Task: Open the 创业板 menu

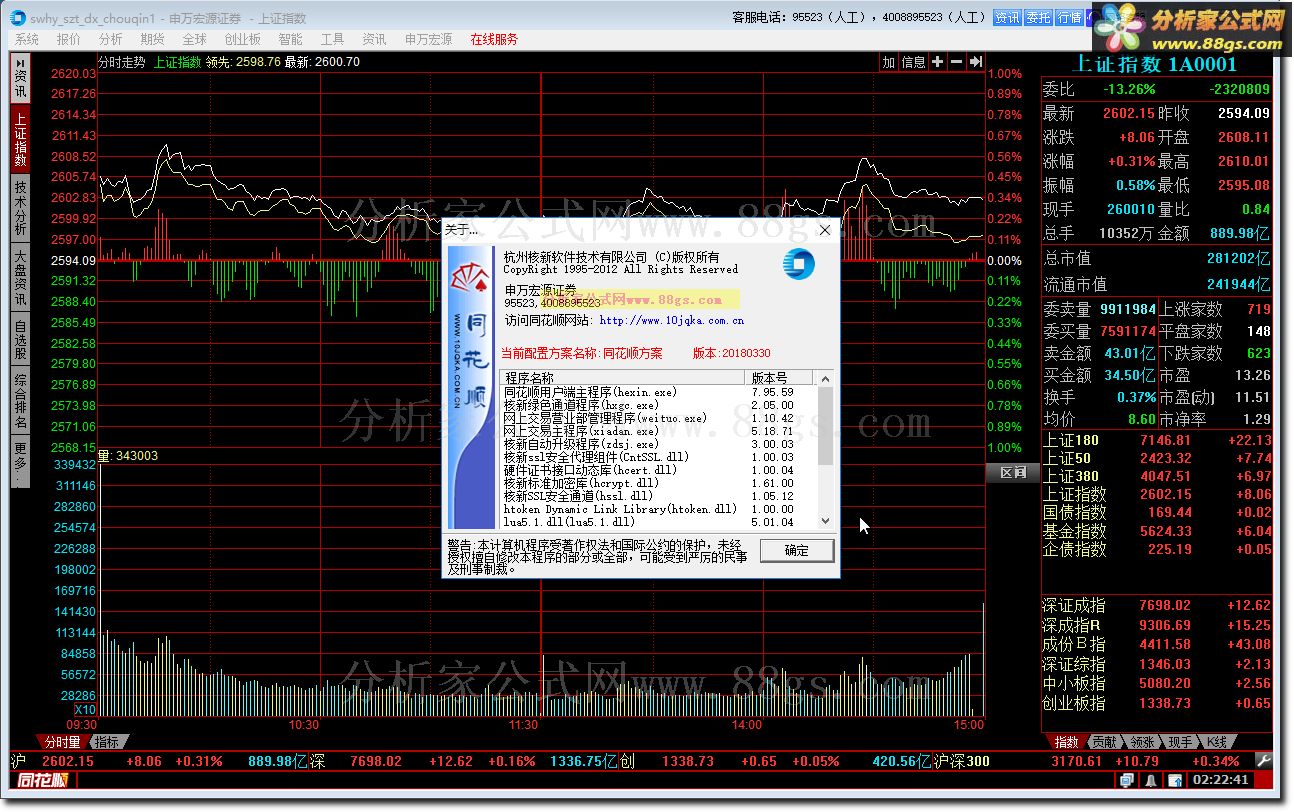Action: [x=243, y=39]
